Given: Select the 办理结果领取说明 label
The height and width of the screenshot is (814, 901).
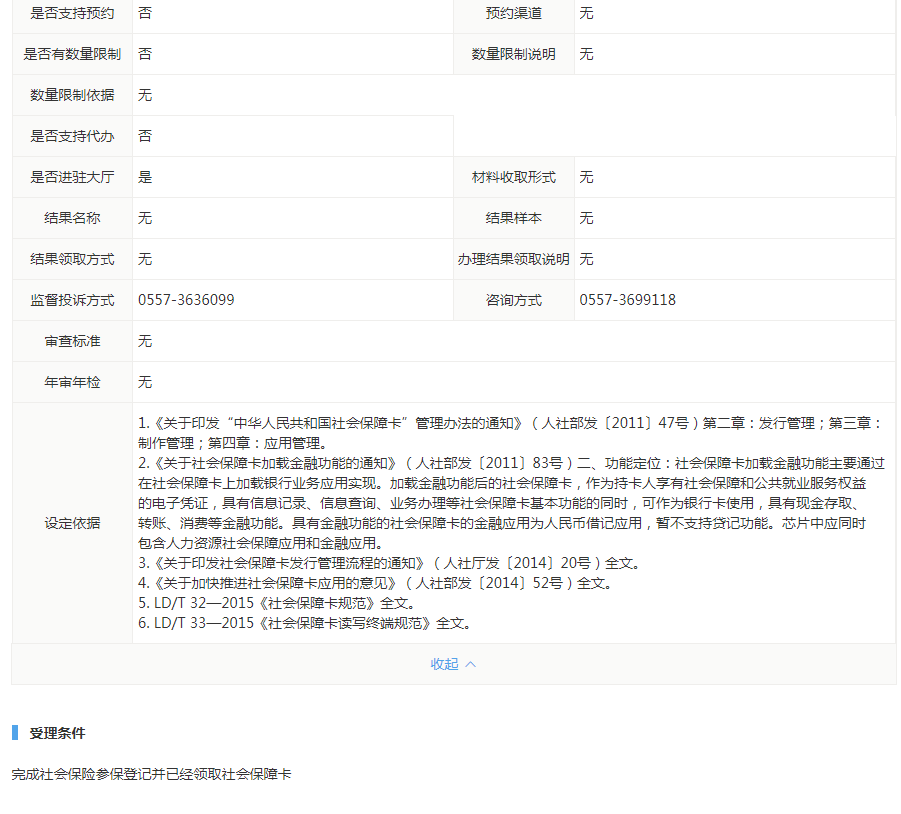Looking at the screenshot, I should (514, 259).
